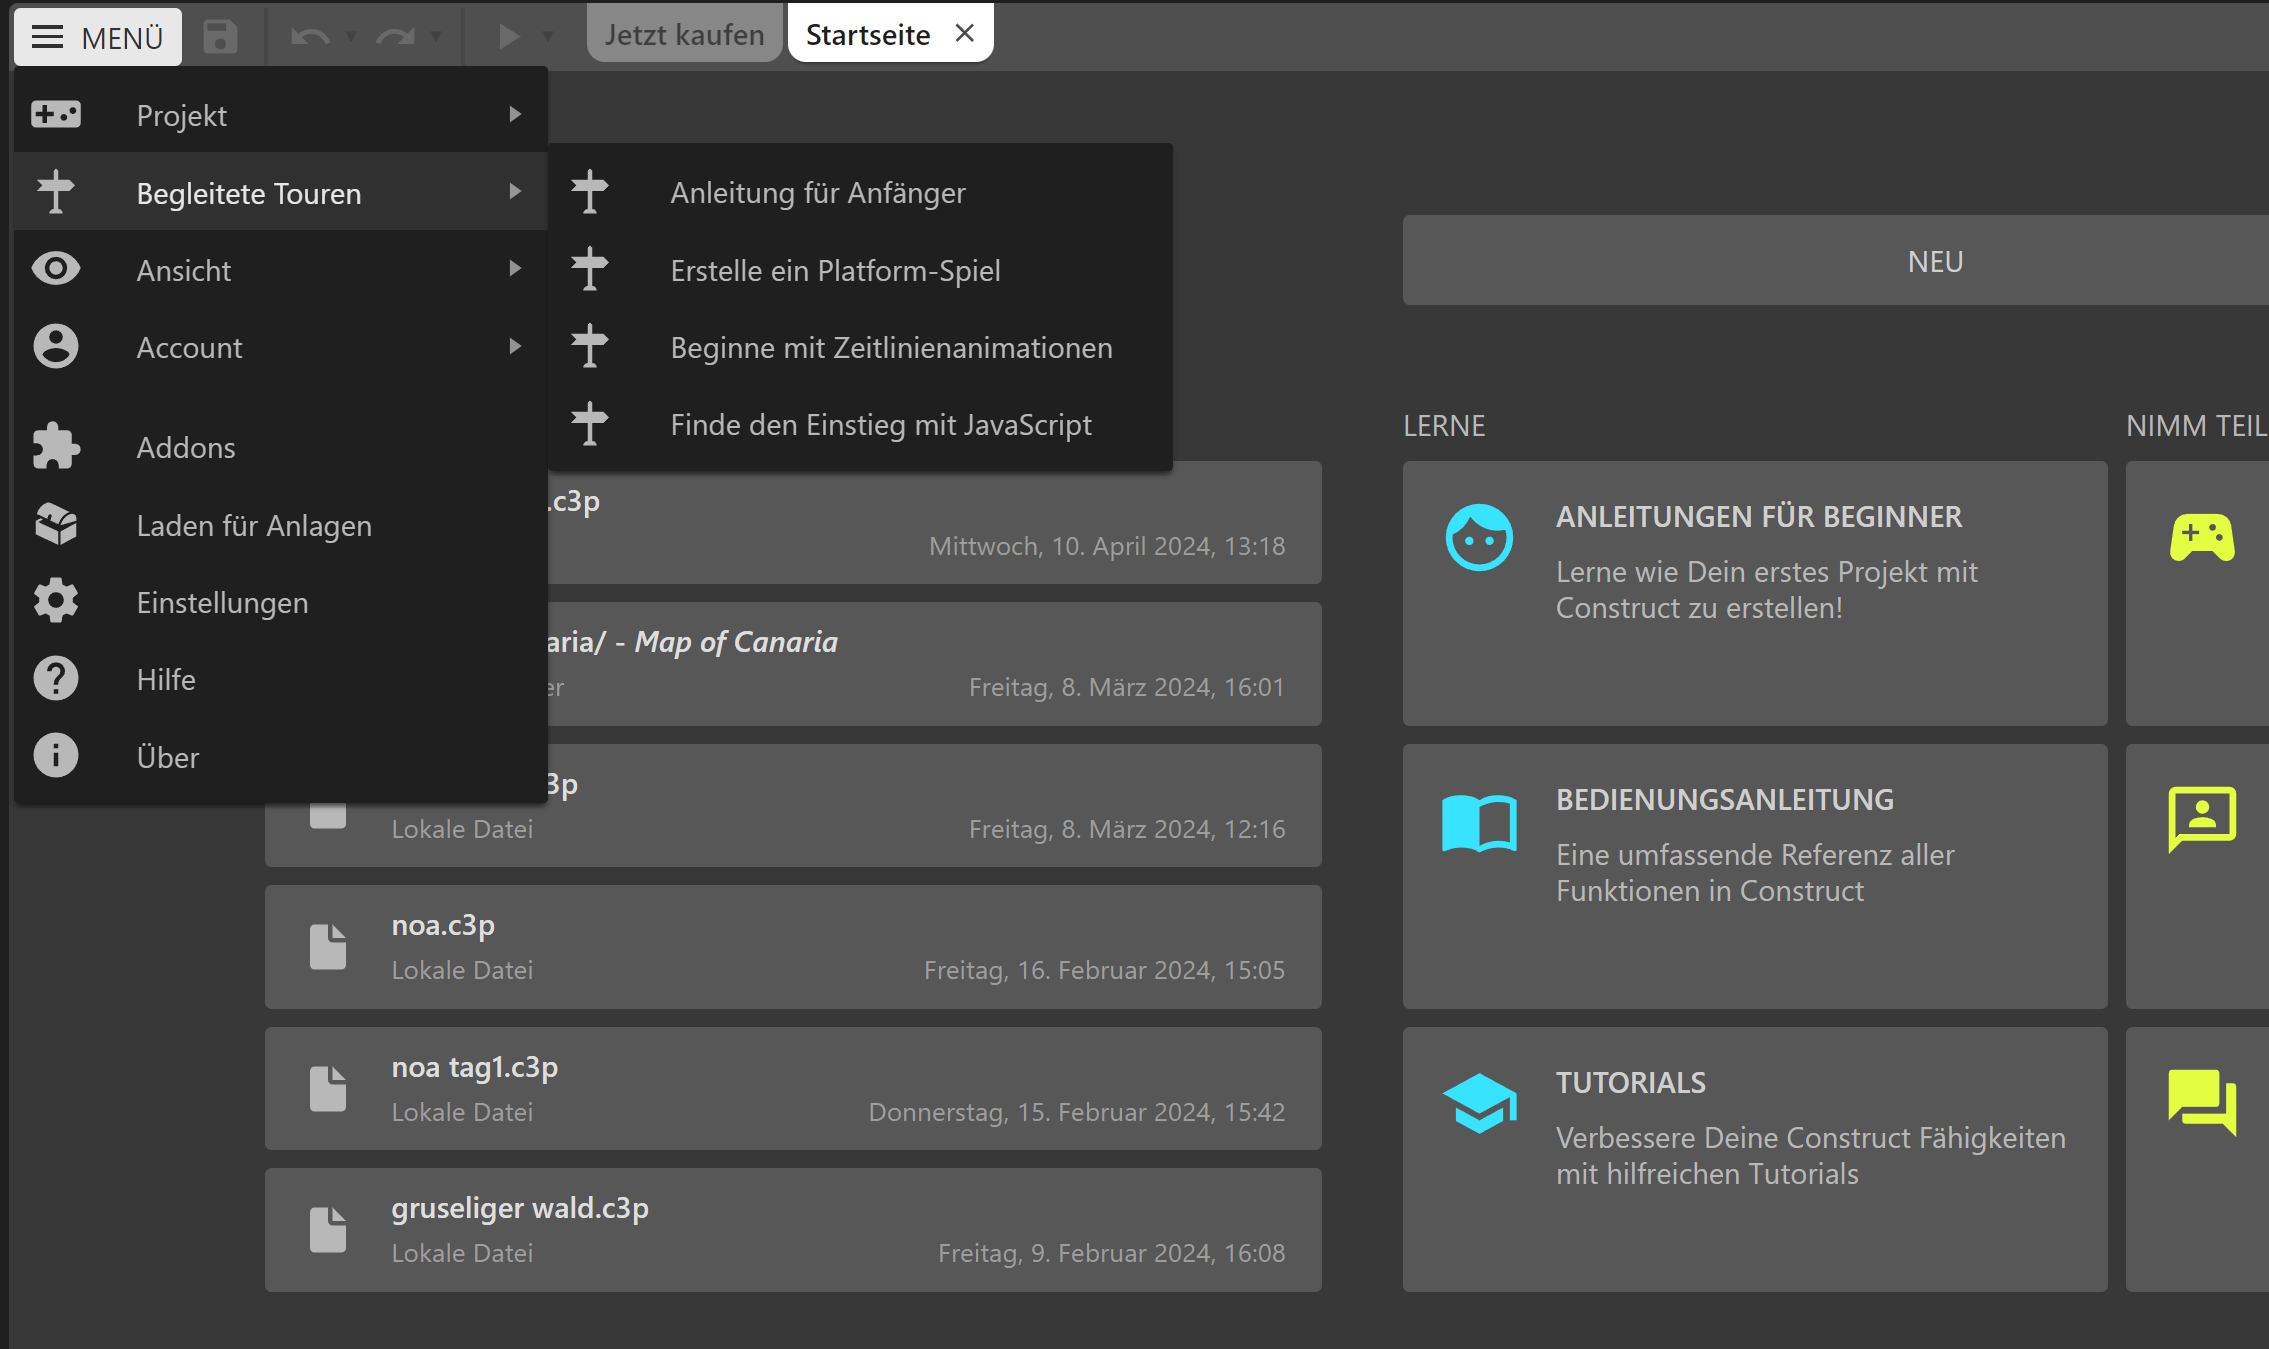Click signpost icon beside Finde den Einstieg mit JavaScript
Image resolution: width=2269 pixels, height=1349 pixels.
click(590, 424)
